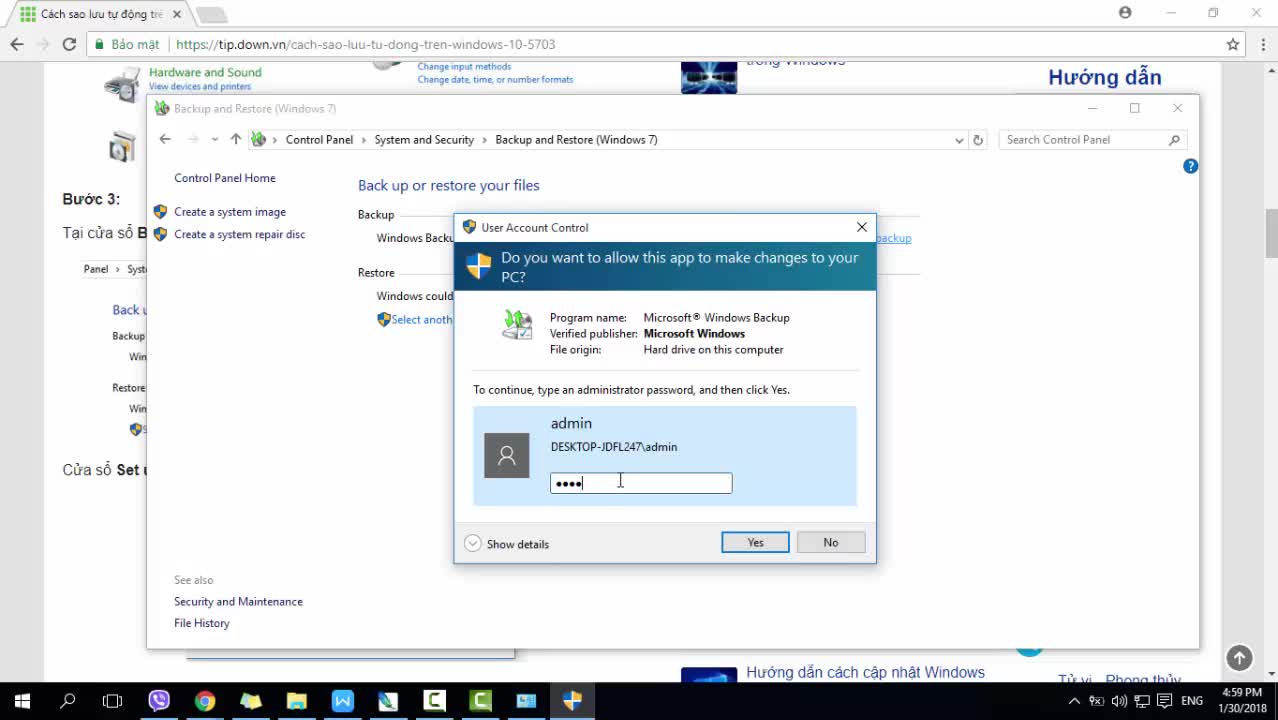Click the Chrome profile icon
The width and height of the screenshot is (1278, 720).
[1125, 13]
